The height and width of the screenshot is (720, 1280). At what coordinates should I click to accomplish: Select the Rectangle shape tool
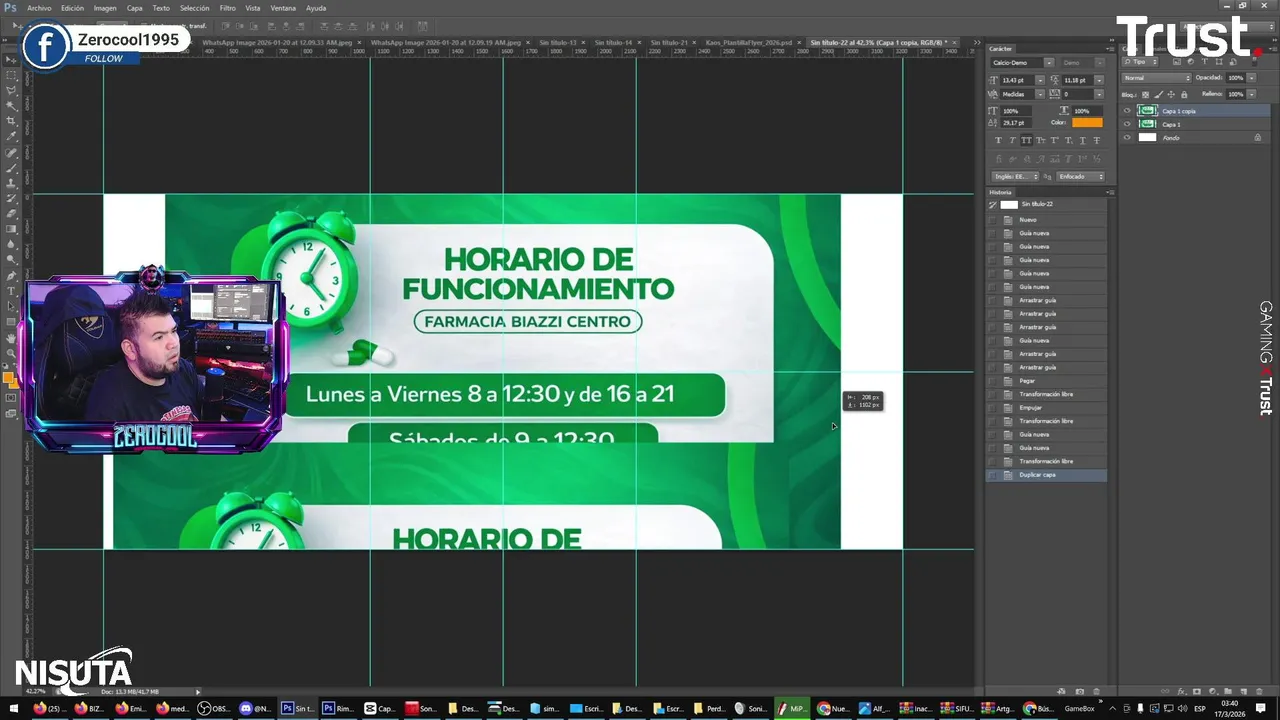tap(12, 322)
